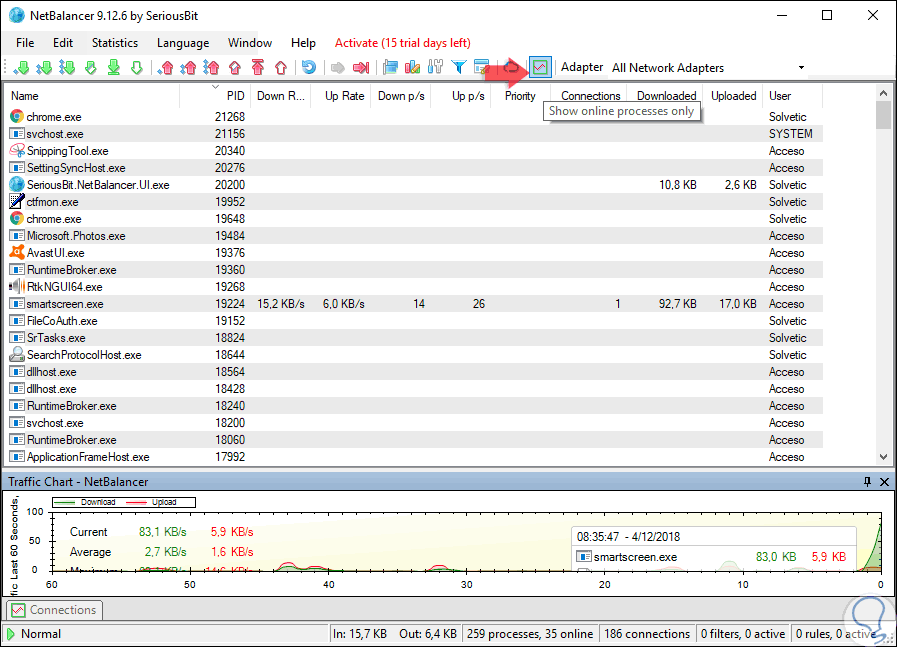
Task: Select dllhost.exe row with PID 18564
Action: (x=415, y=372)
